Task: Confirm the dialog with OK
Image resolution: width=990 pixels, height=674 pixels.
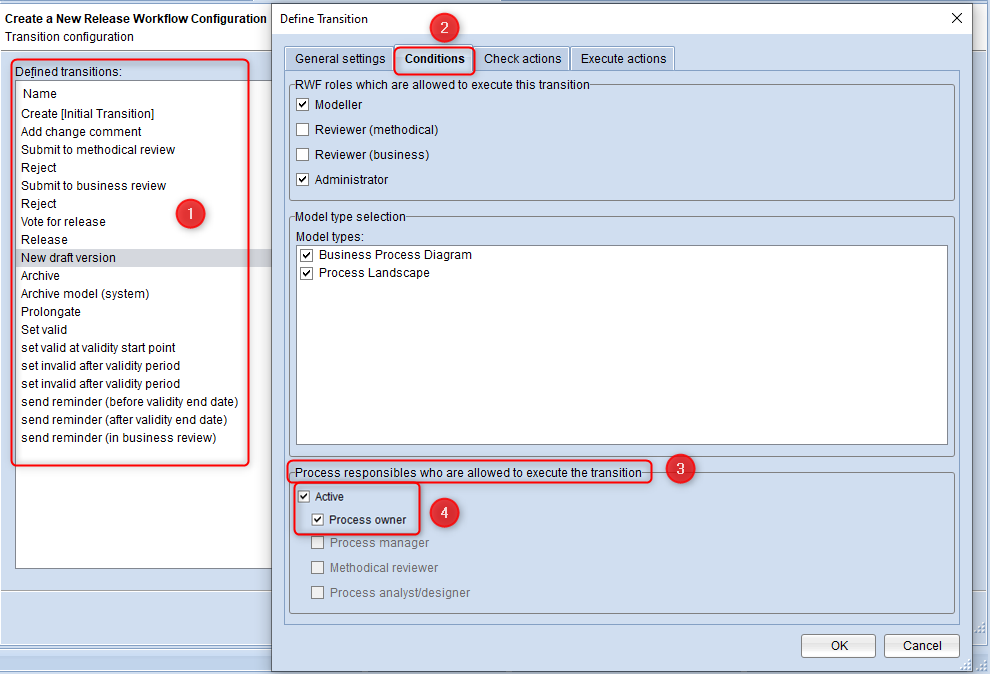Action: tap(838, 646)
